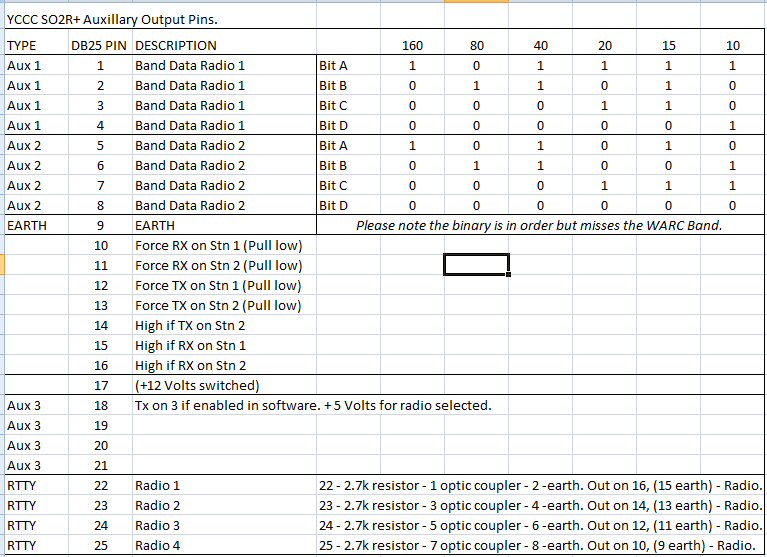Click 'High if RX on Stn 2' cell
The height and width of the screenshot is (557, 767).
tap(225, 366)
